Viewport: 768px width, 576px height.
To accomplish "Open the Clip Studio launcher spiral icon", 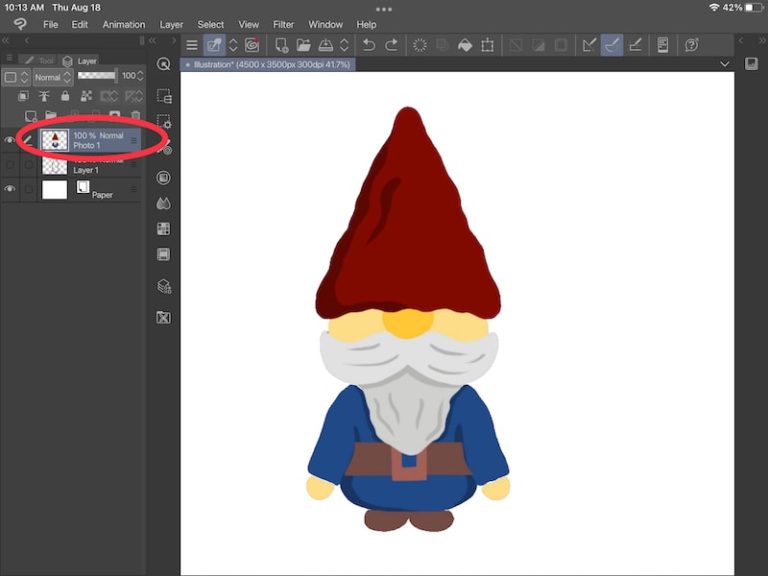I will point(252,45).
